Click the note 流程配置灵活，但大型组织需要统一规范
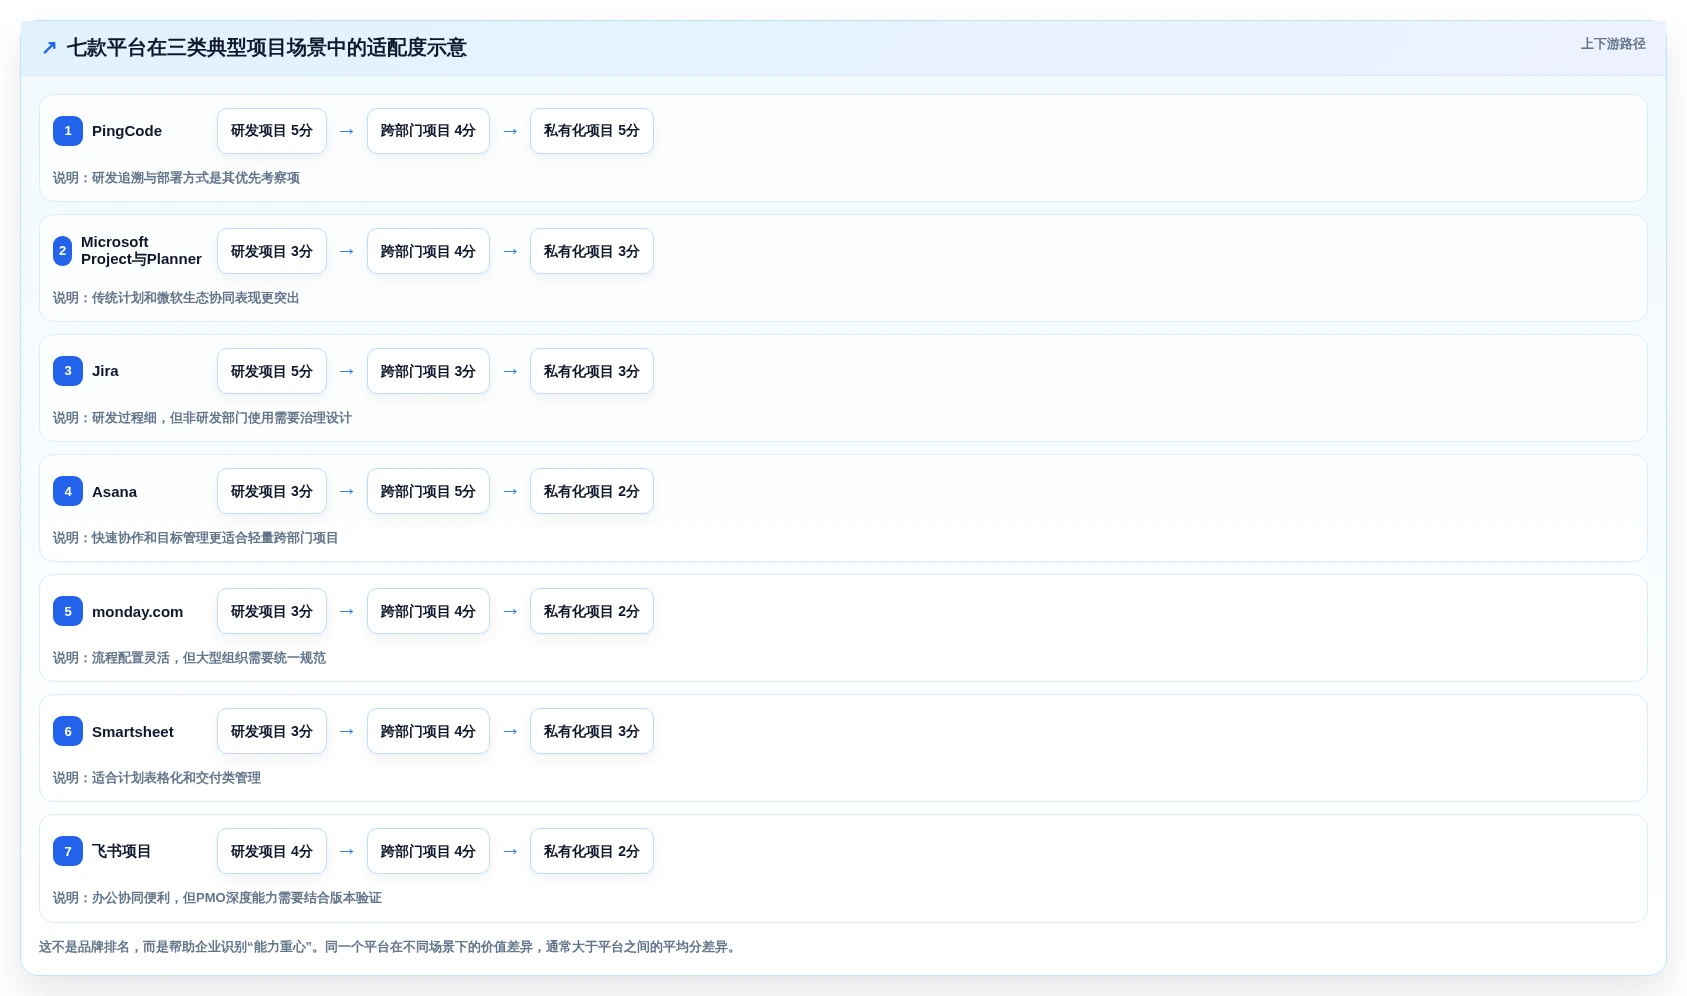 (209, 658)
